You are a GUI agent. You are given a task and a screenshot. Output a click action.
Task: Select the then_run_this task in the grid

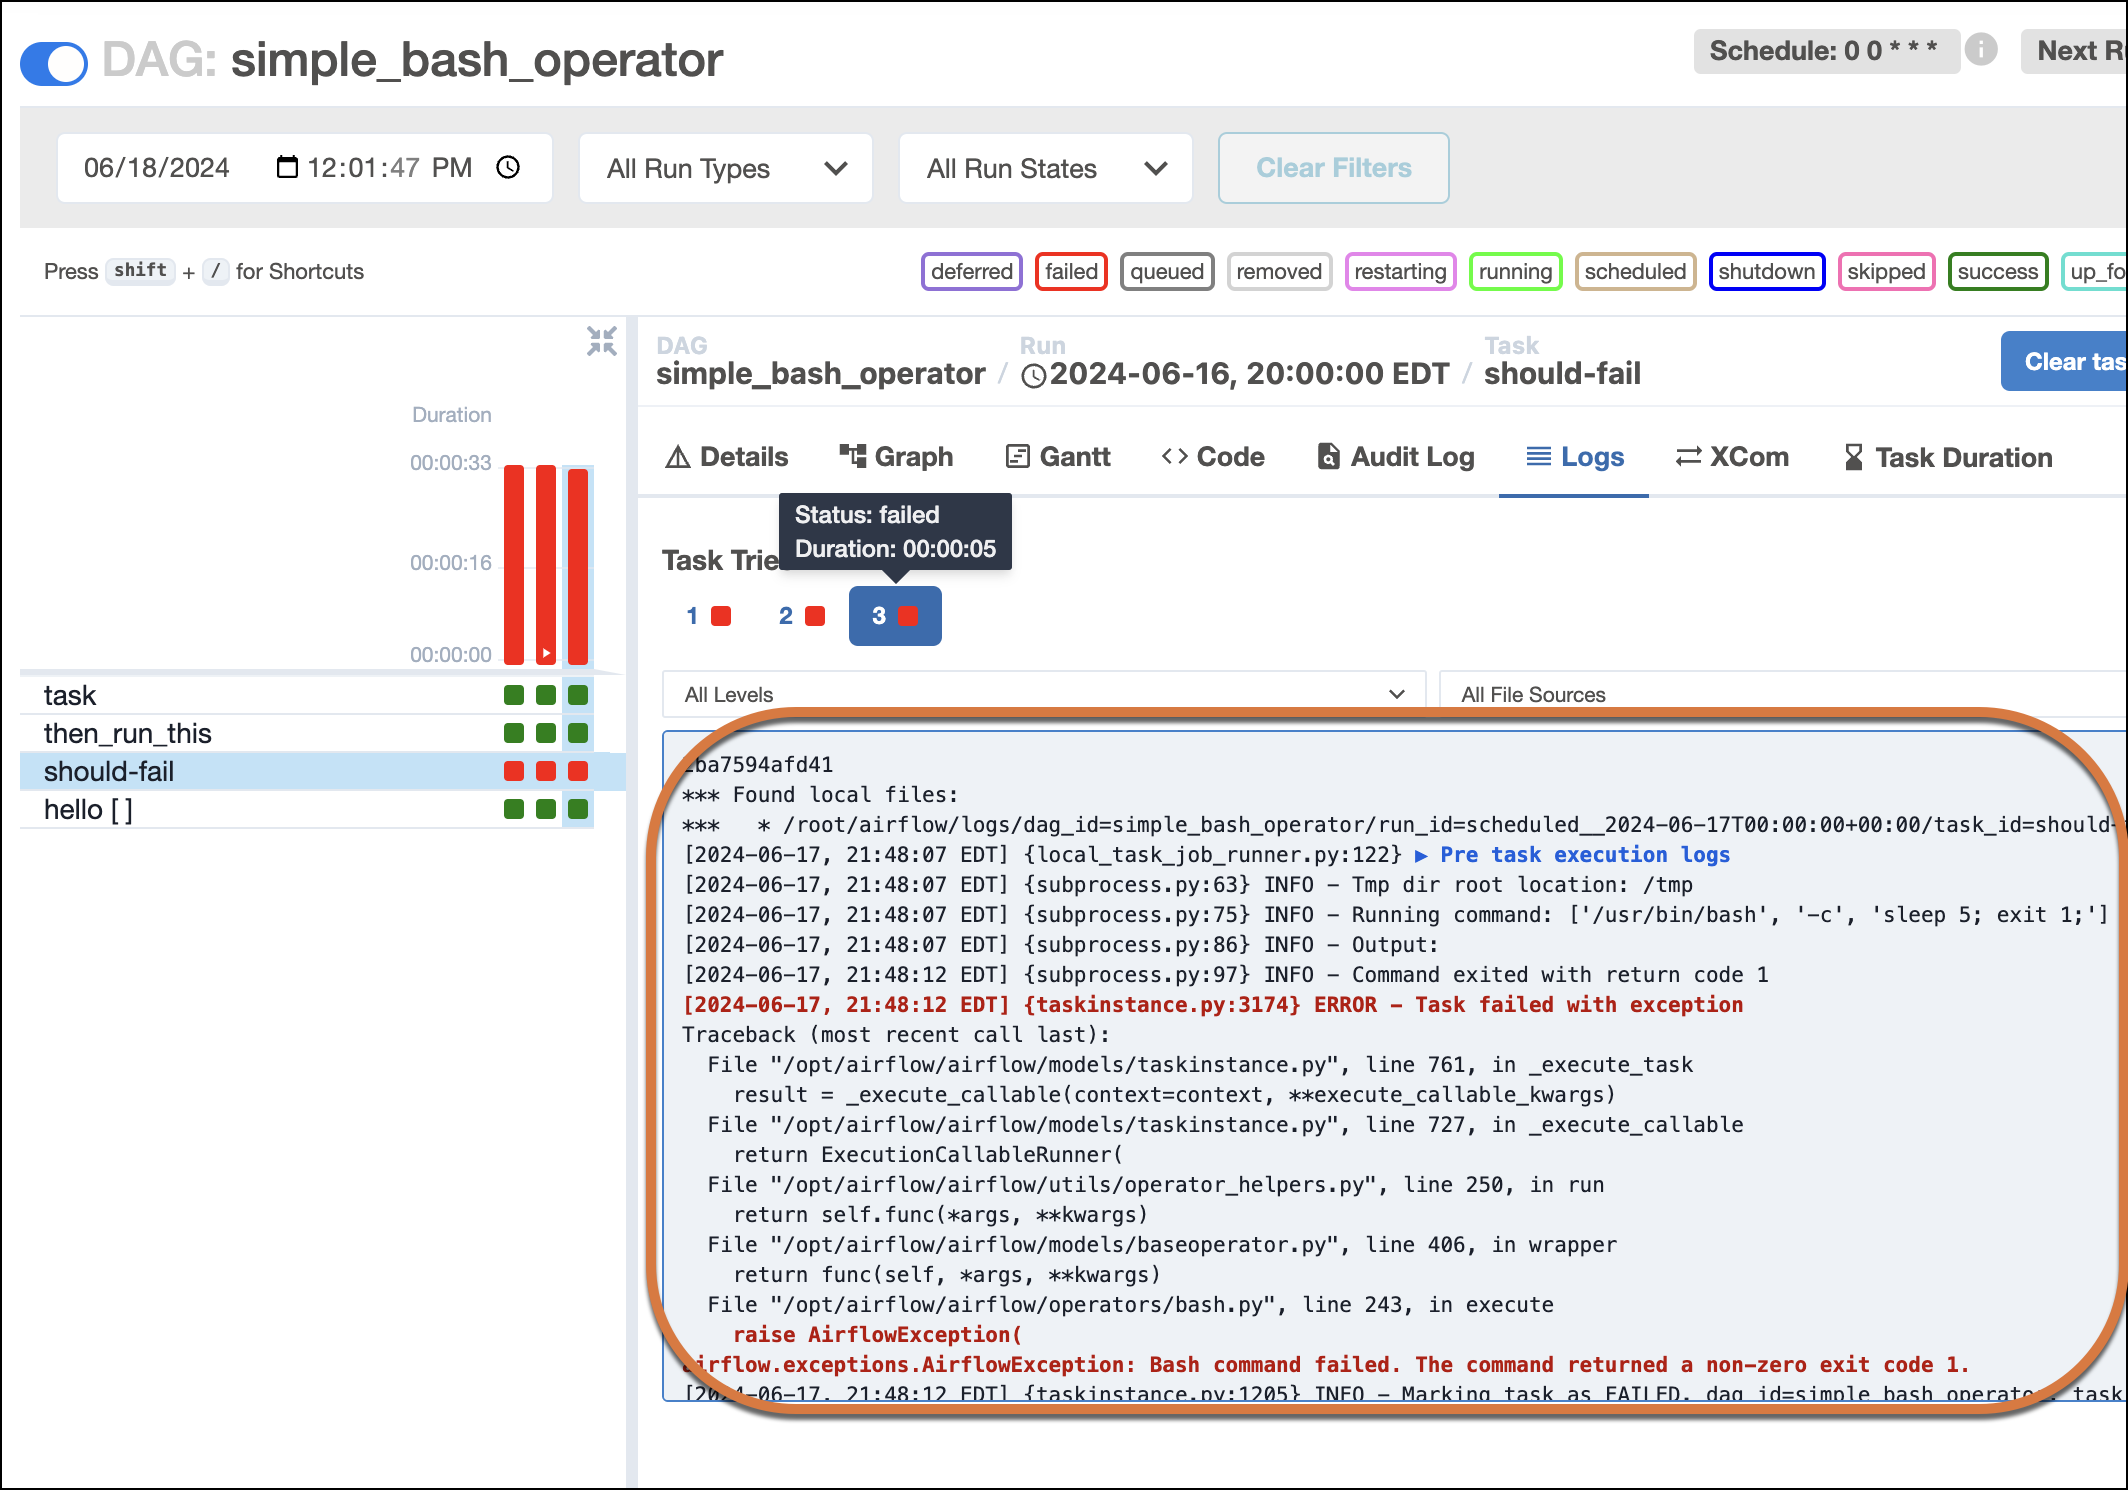(127, 733)
